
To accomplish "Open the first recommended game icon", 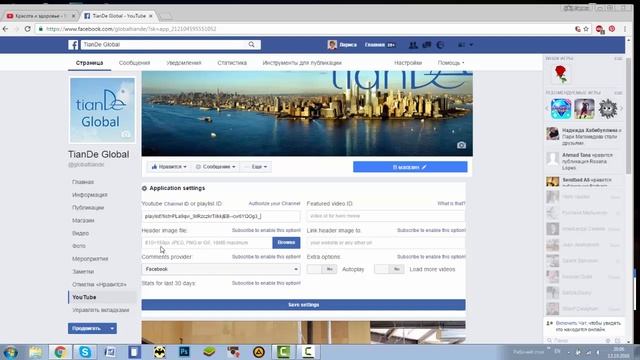I will click(561, 109).
